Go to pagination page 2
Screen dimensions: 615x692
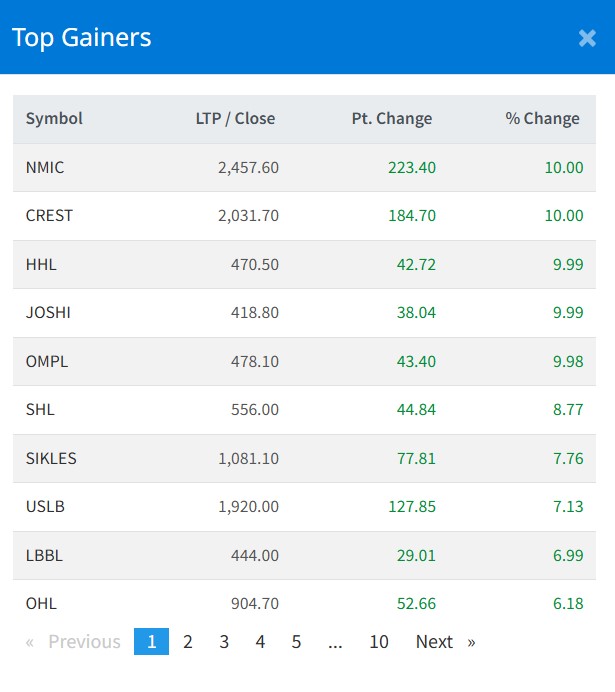(188, 642)
